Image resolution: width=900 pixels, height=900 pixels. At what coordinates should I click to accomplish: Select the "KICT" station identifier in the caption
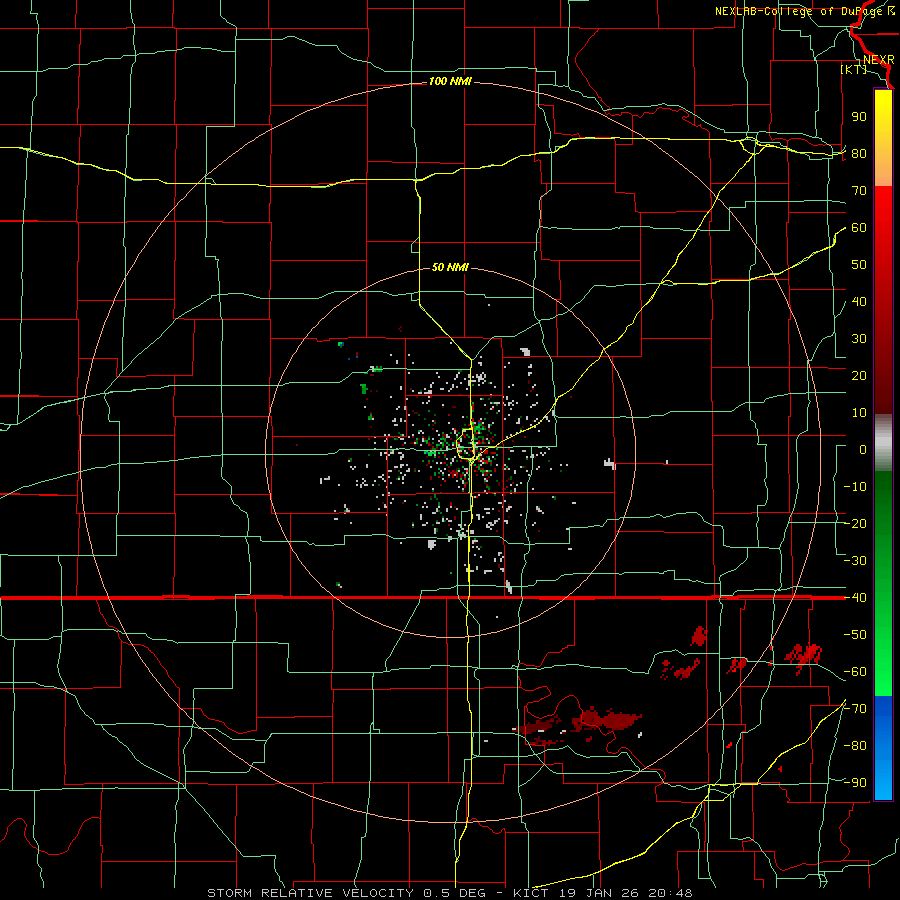(530, 893)
